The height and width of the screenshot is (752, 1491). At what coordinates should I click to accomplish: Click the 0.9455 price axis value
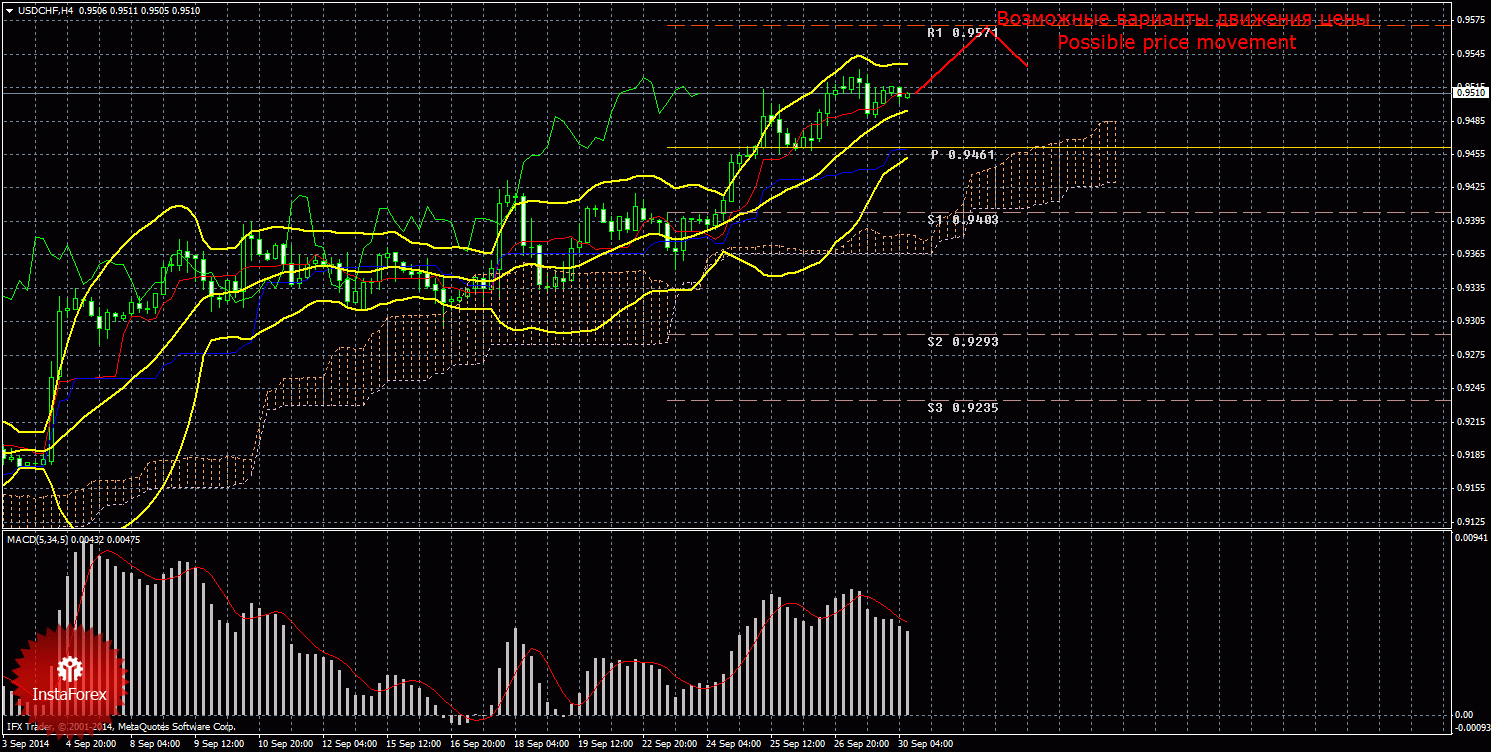[x=1469, y=154]
